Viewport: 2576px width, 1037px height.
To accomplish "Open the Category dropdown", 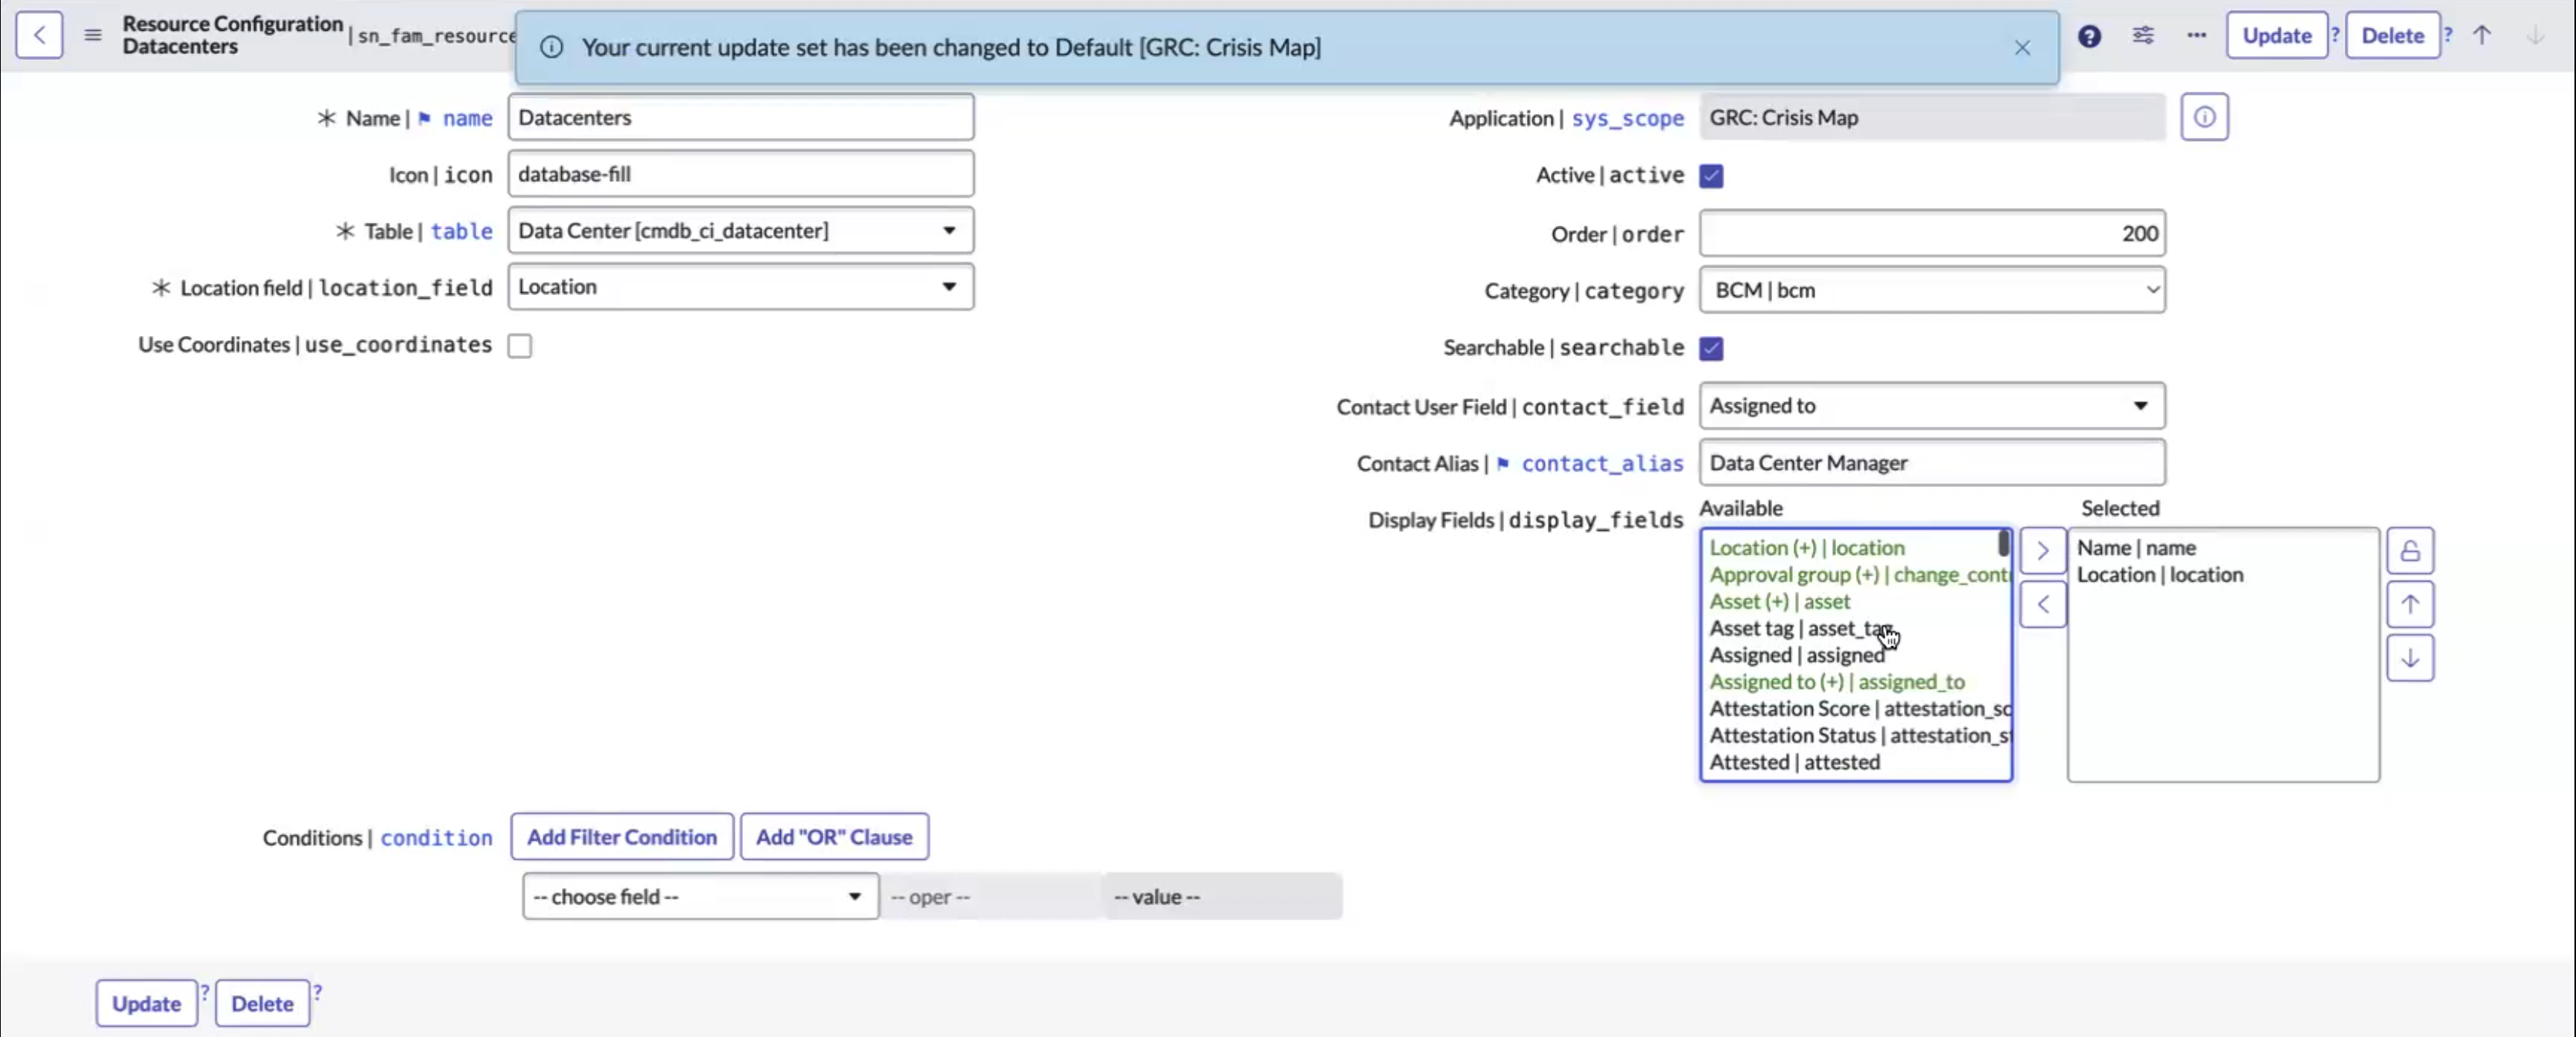I will pos(1932,290).
